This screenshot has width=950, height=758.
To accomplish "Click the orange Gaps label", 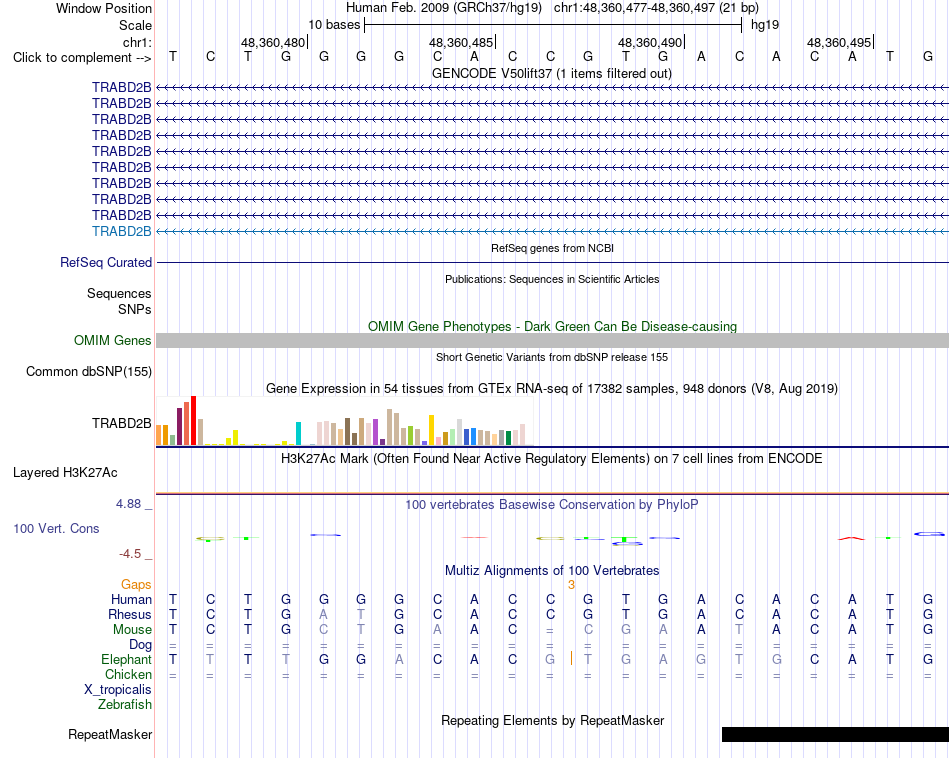I will coord(136,585).
